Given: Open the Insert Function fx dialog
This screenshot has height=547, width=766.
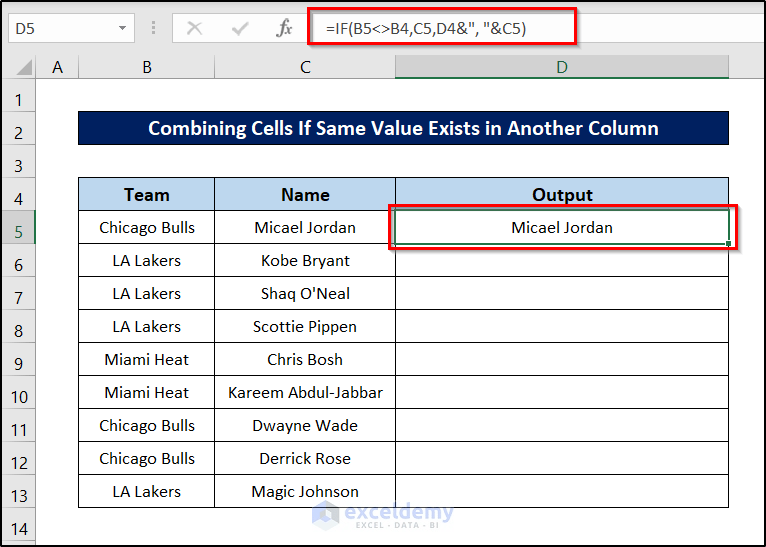Looking at the screenshot, I should [284, 28].
